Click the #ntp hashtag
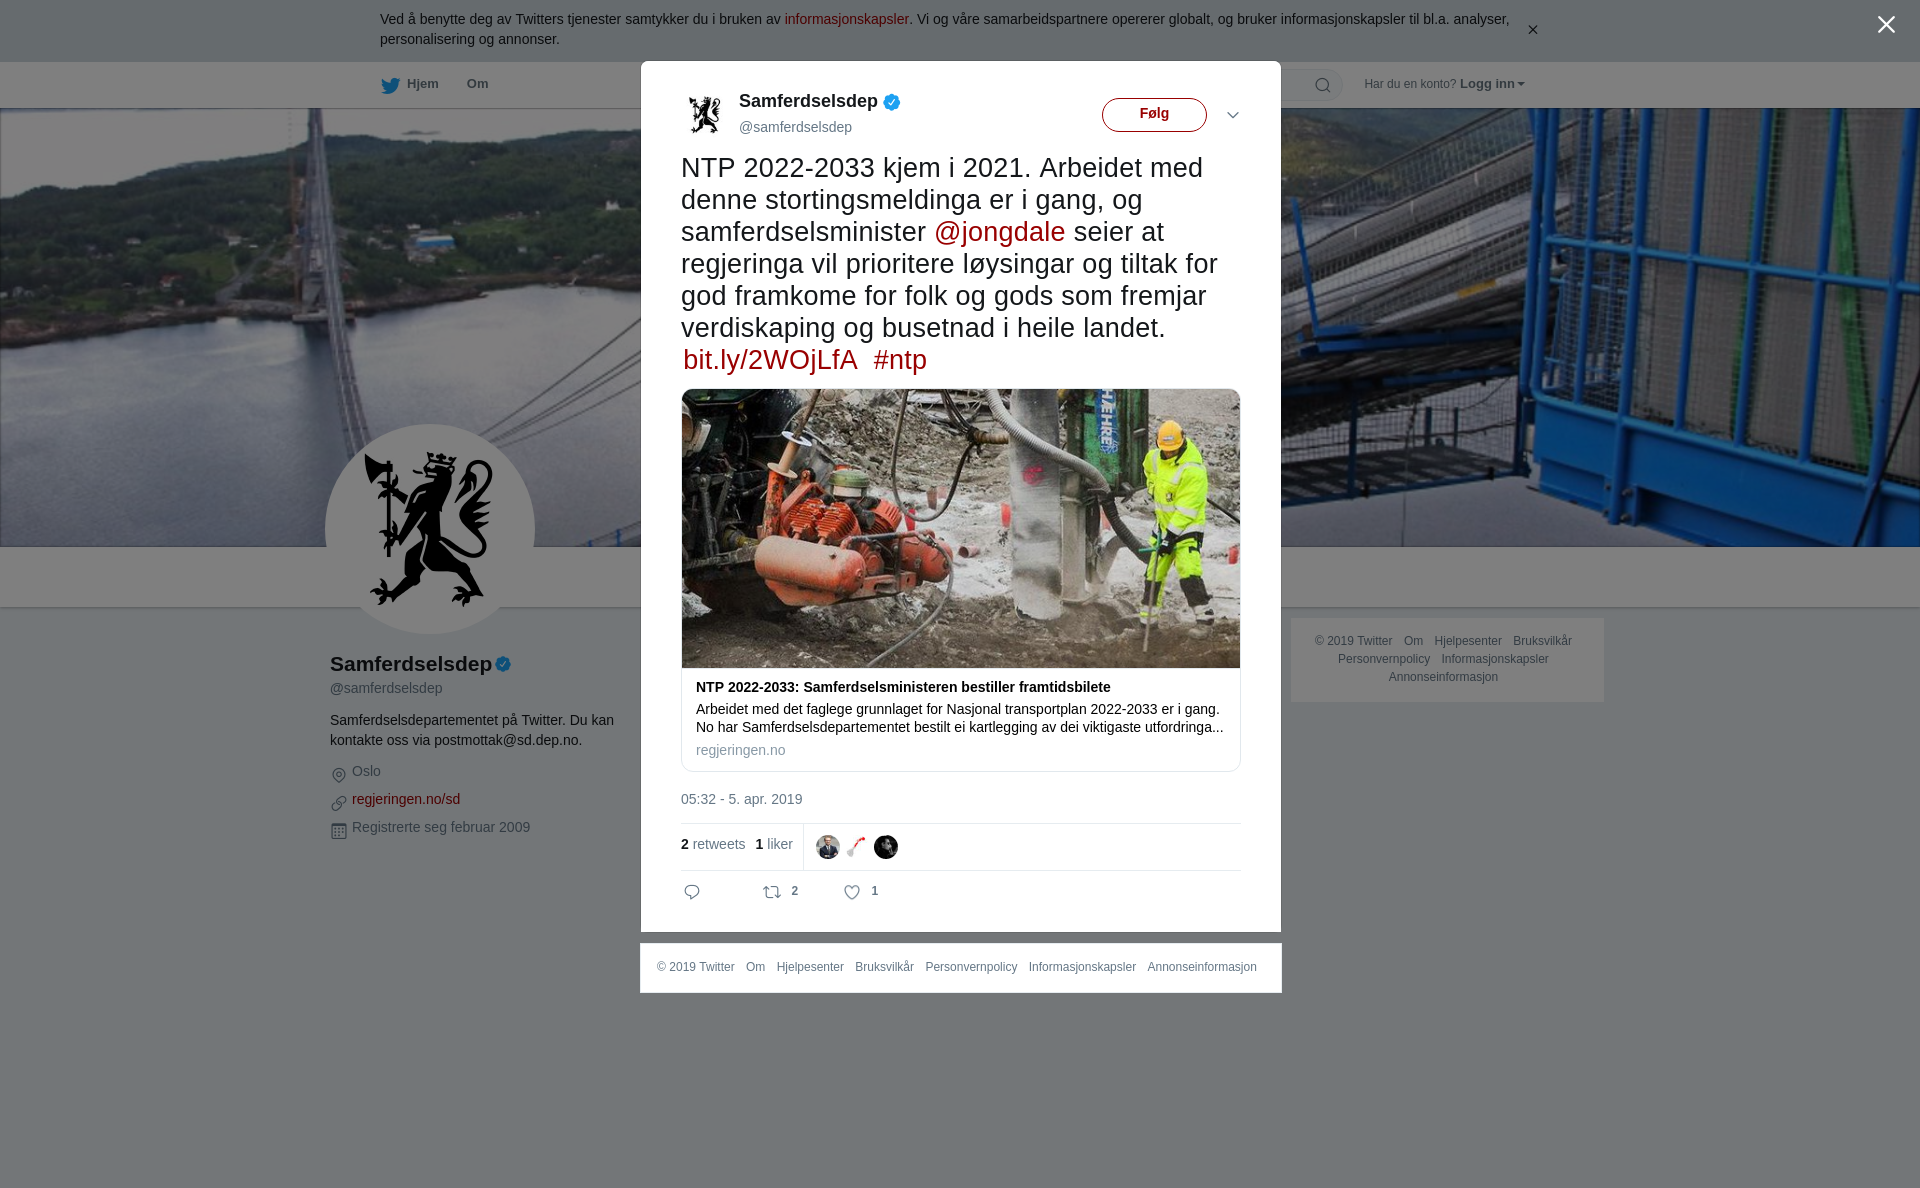Image resolution: width=1920 pixels, height=1188 pixels. click(900, 360)
